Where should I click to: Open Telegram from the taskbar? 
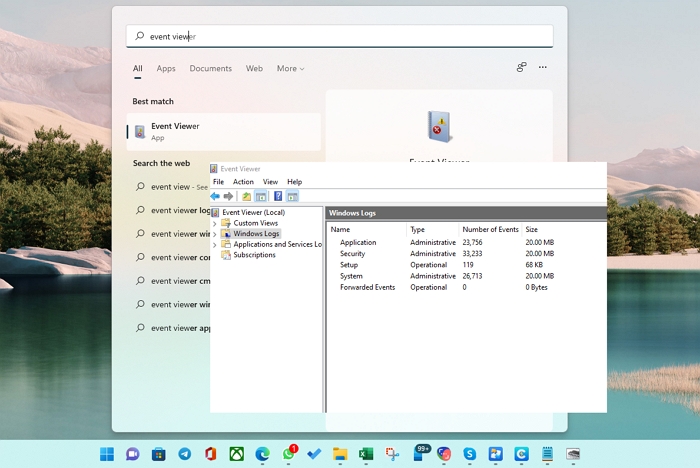[x=184, y=454]
